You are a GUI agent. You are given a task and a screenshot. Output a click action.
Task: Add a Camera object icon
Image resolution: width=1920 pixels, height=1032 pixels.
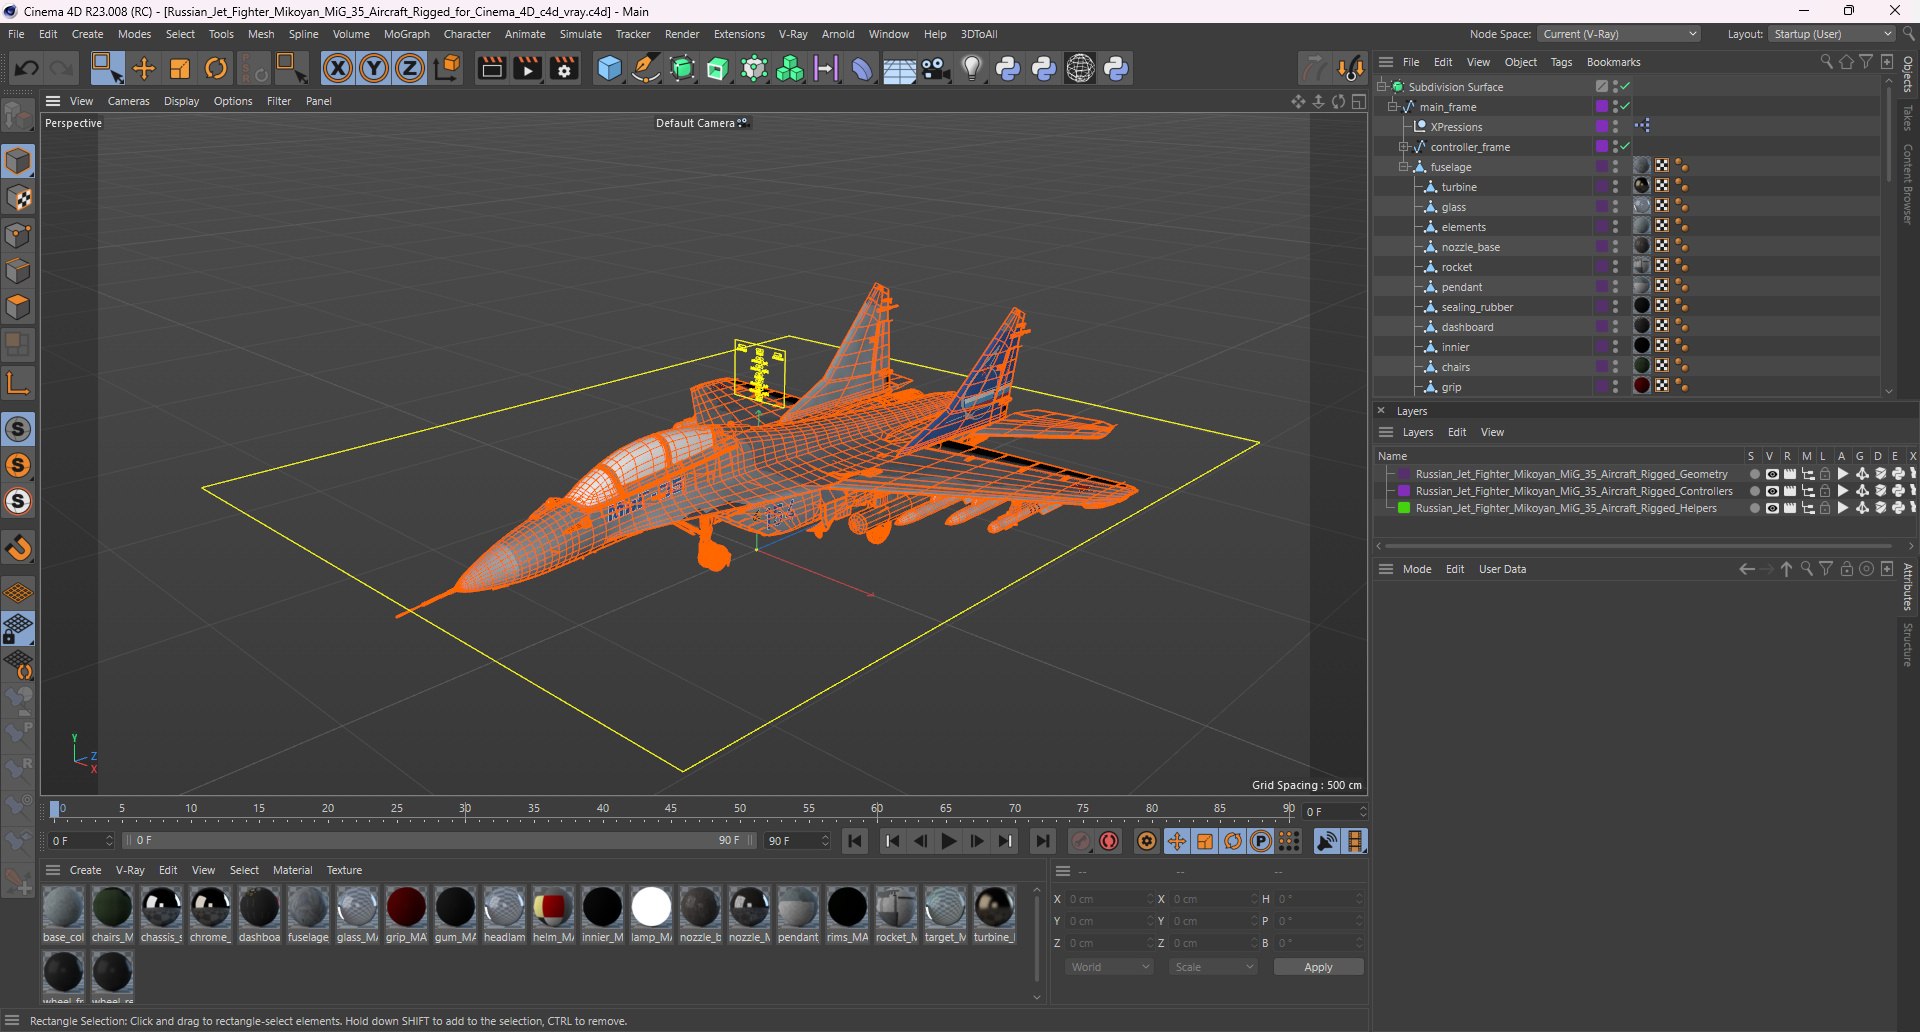(935, 68)
